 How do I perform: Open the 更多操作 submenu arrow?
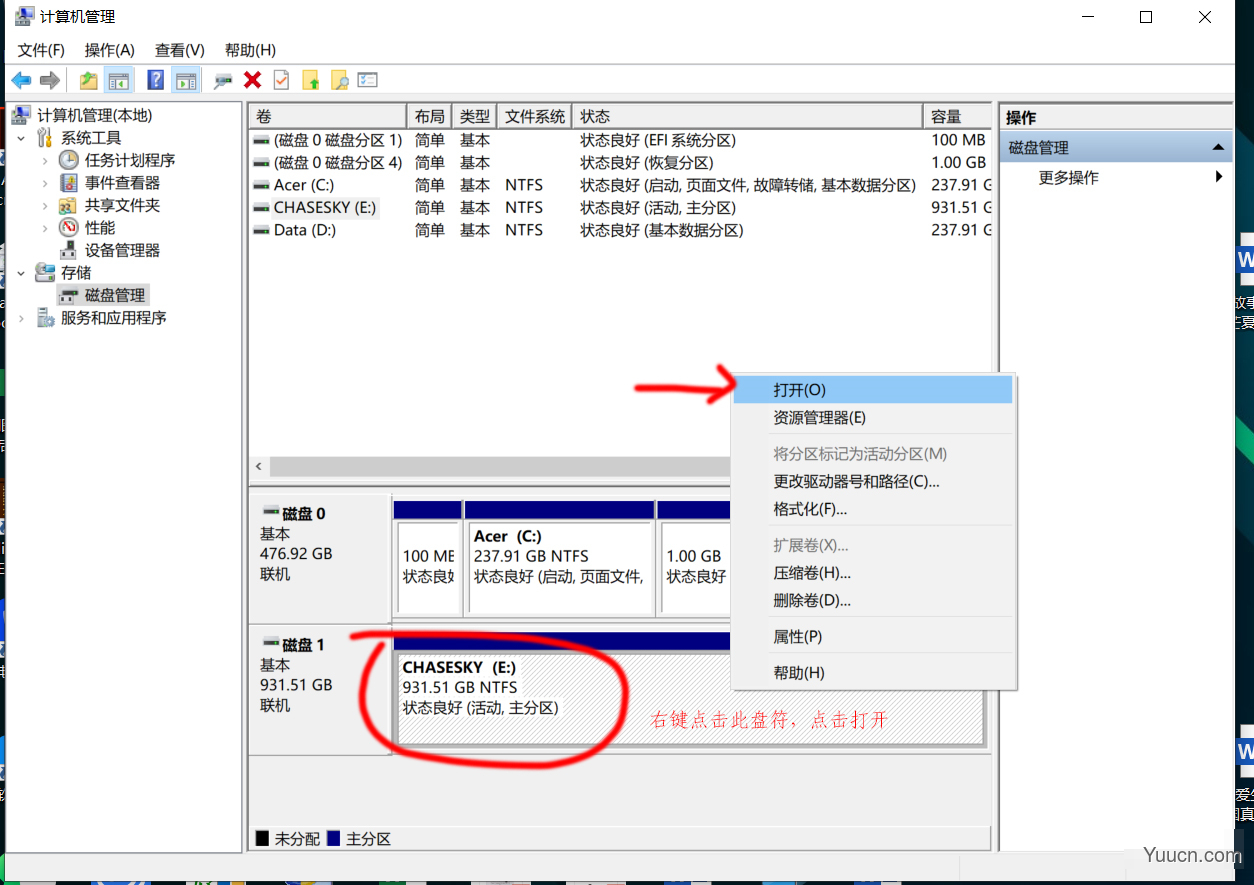click(1219, 177)
